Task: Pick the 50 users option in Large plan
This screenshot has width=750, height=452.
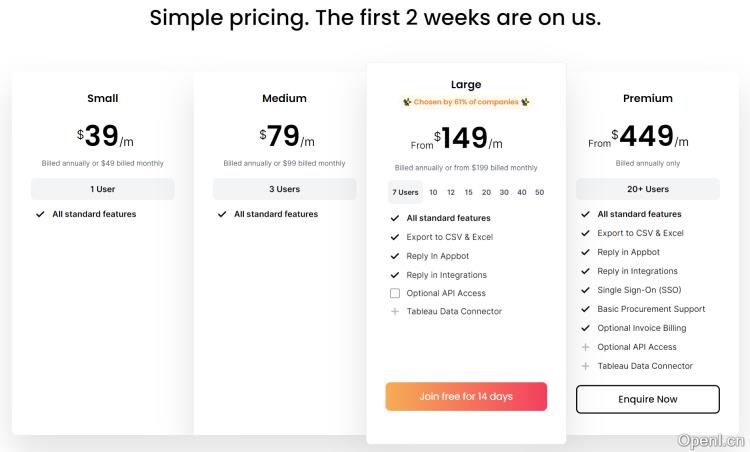Action: pyautogui.click(x=540, y=192)
